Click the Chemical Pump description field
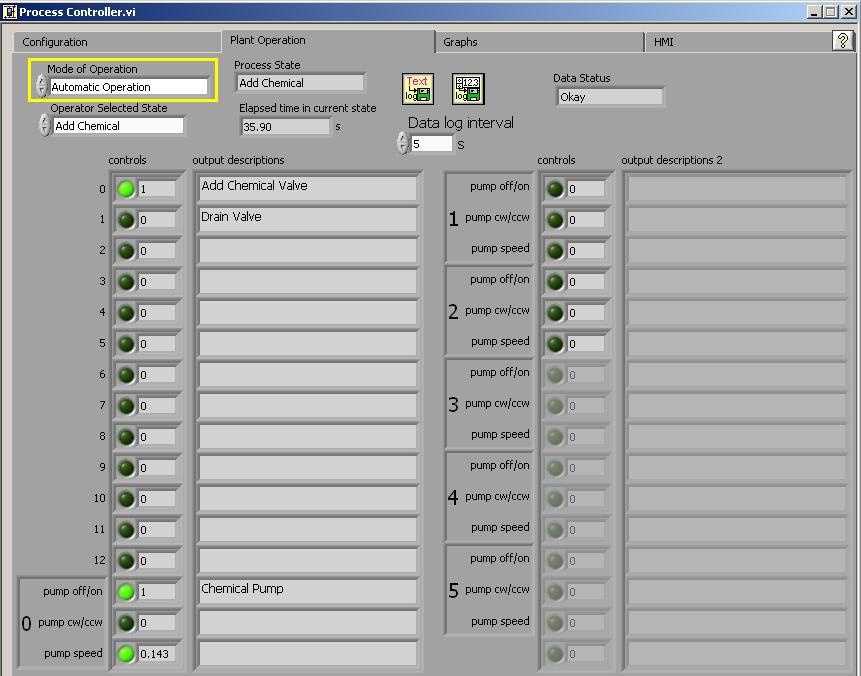The image size is (861, 676). [308, 592]
